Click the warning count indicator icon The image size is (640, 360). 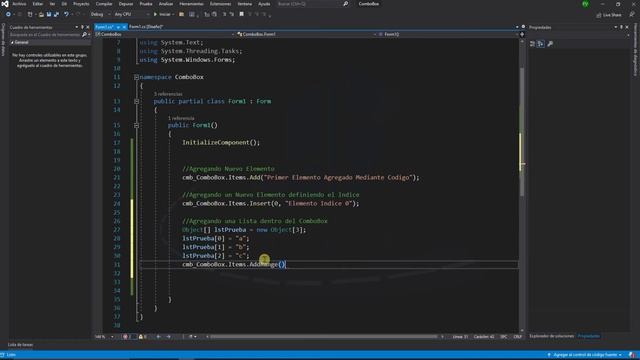(x=141, y=337)
